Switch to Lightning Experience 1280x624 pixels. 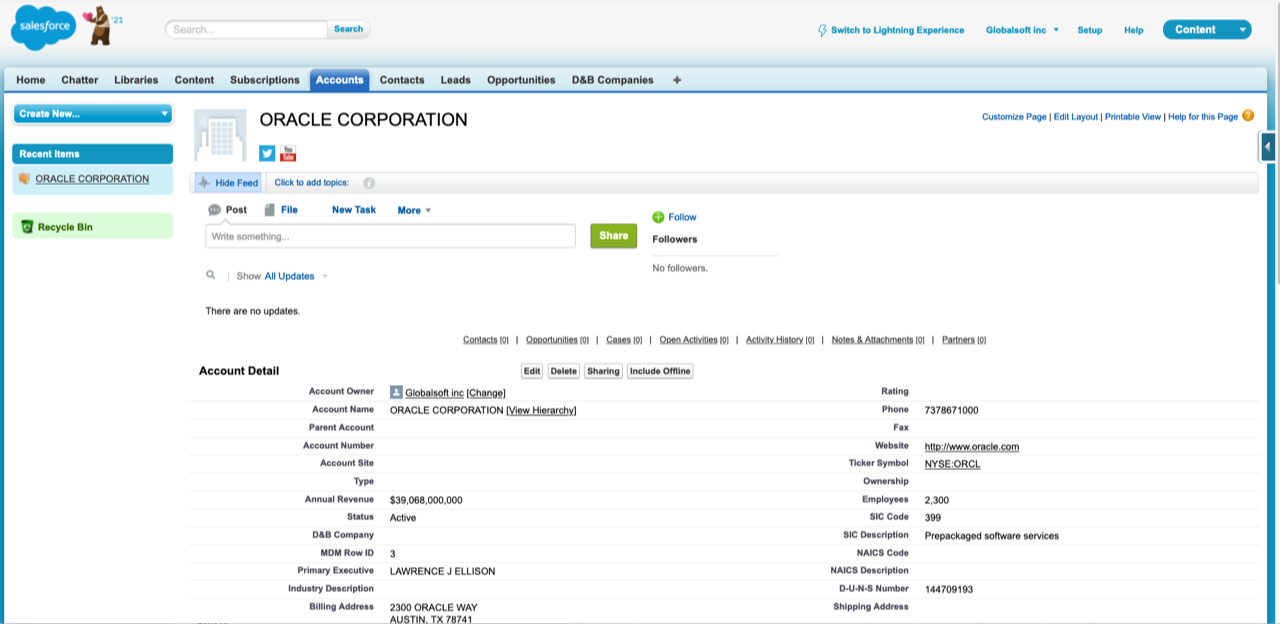(891, 30)
